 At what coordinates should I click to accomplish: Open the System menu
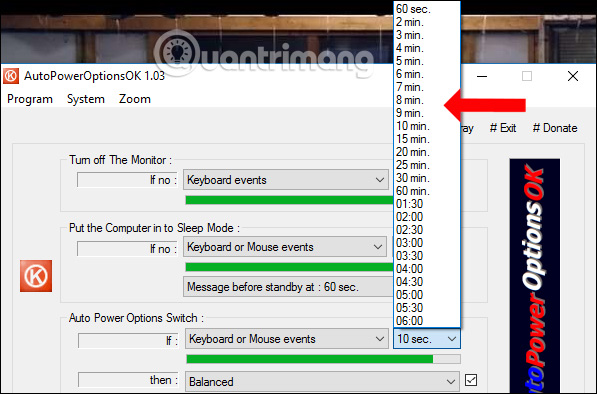(86, 99)
